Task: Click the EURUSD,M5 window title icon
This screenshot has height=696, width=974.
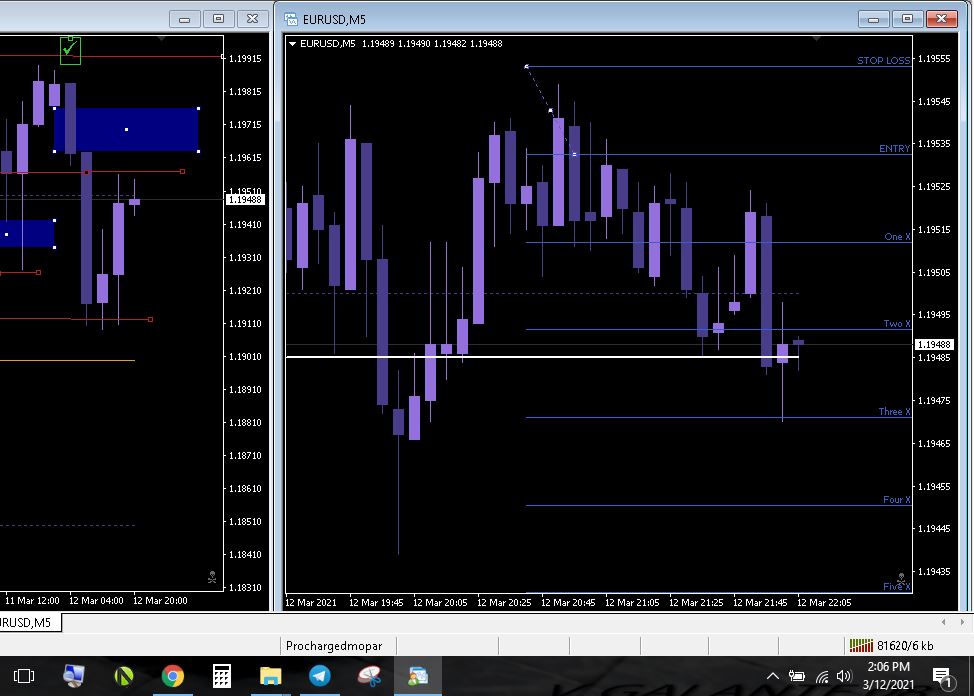Action: [291, 19]
